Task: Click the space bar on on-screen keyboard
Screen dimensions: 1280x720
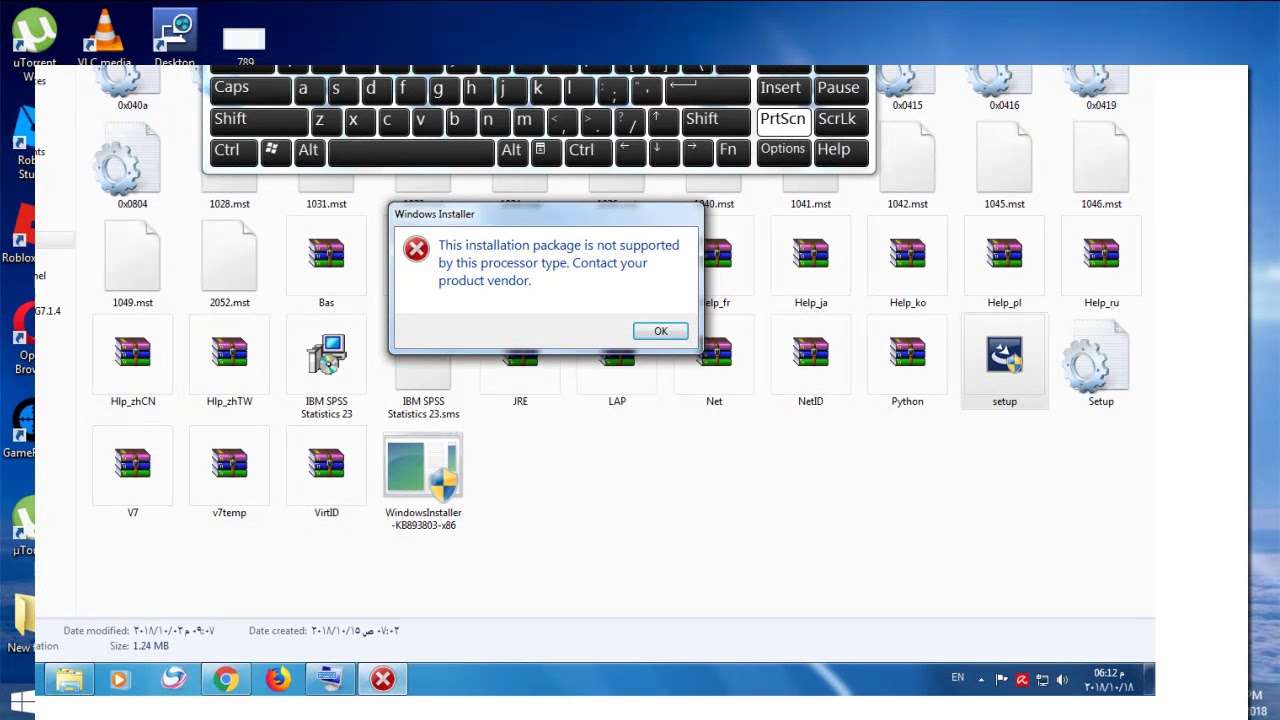Action: (411, 152)
